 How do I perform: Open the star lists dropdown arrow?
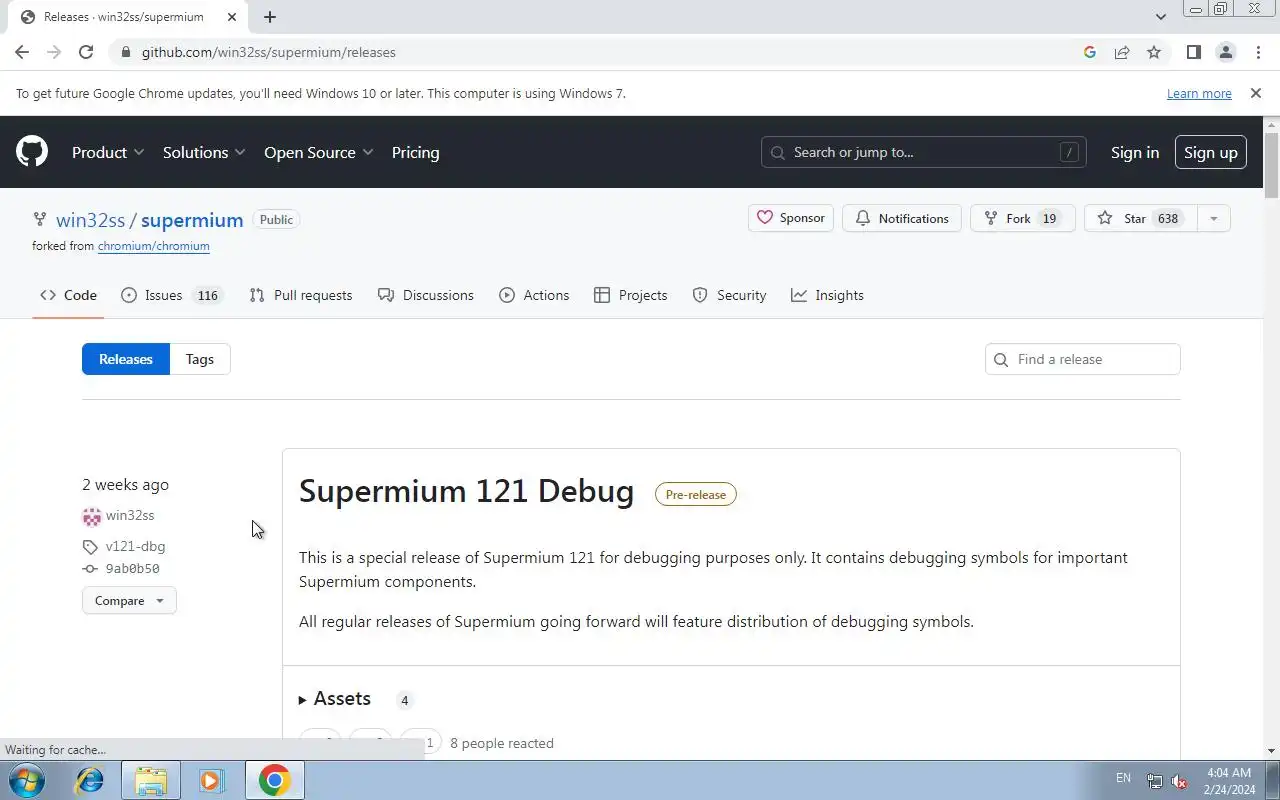tap(1213, 218)
